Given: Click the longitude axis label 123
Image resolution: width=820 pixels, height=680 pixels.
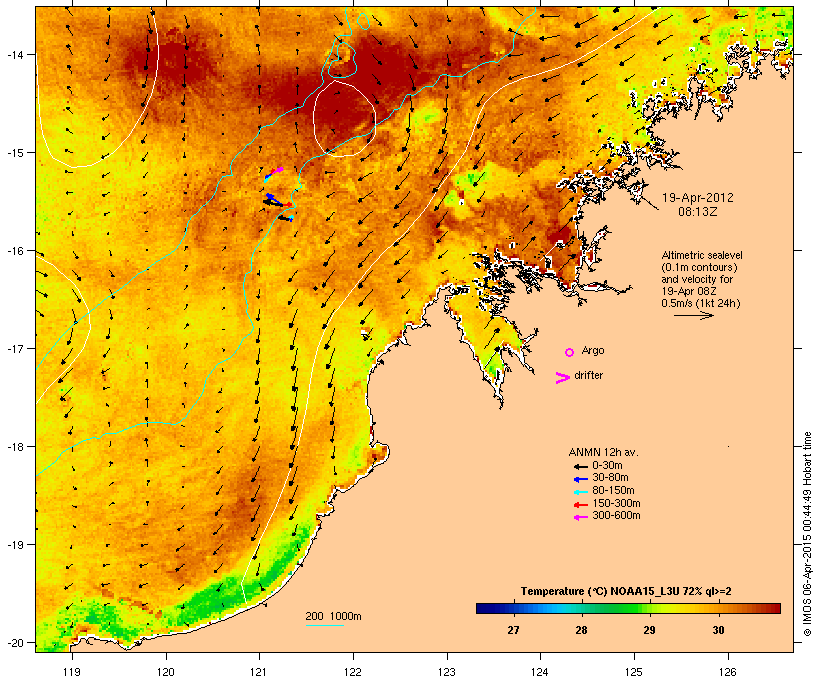Looking at the screenshot, I should click(447, 672).
